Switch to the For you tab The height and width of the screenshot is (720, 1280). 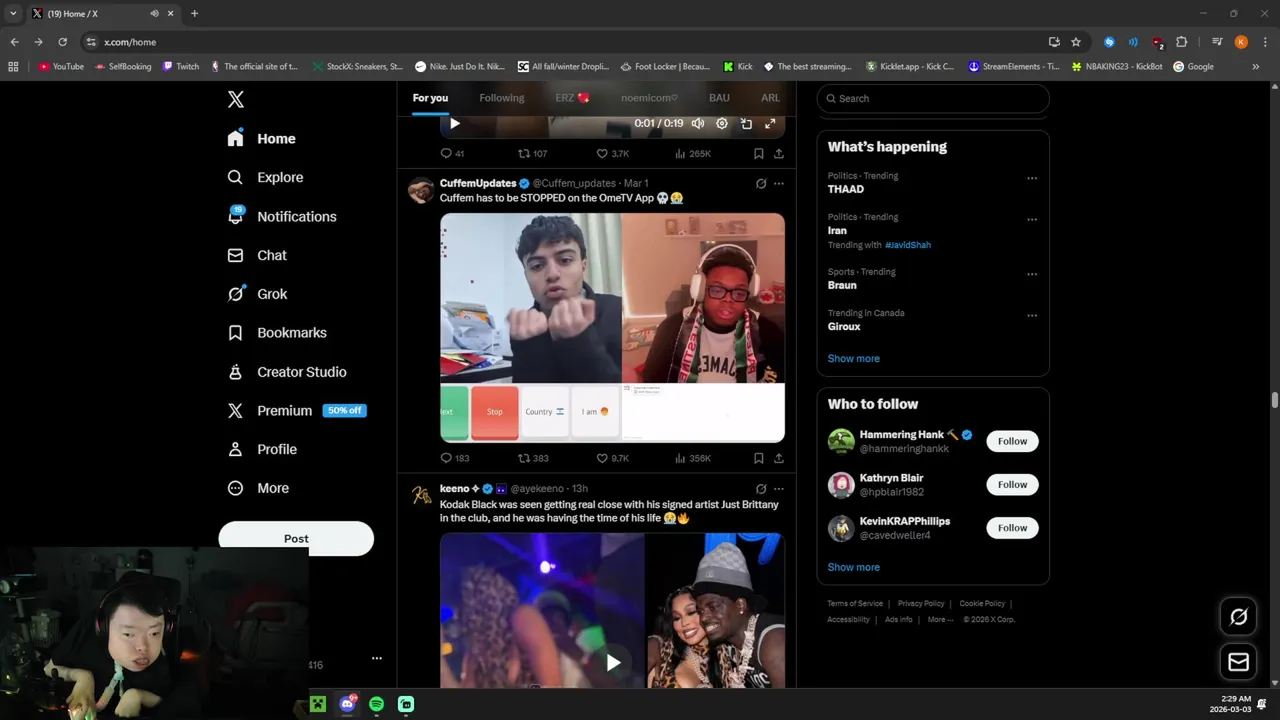(x=430, y=98)
